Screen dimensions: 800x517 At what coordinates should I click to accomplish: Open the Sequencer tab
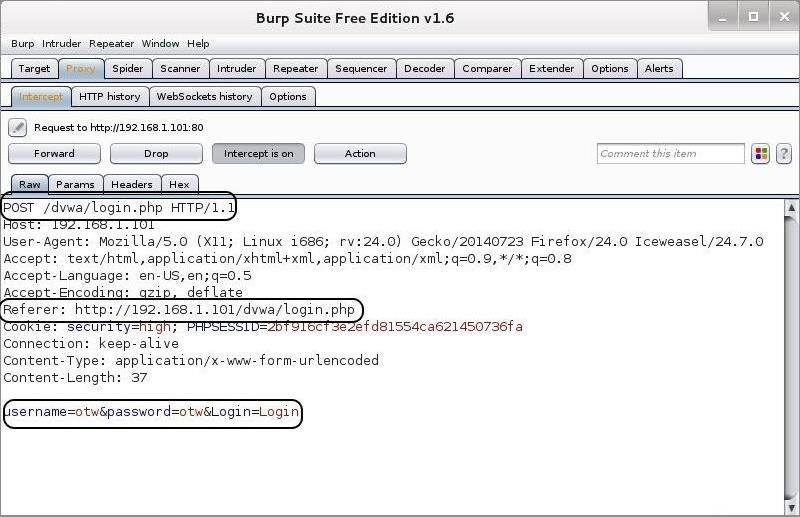[x=361, y=68]
